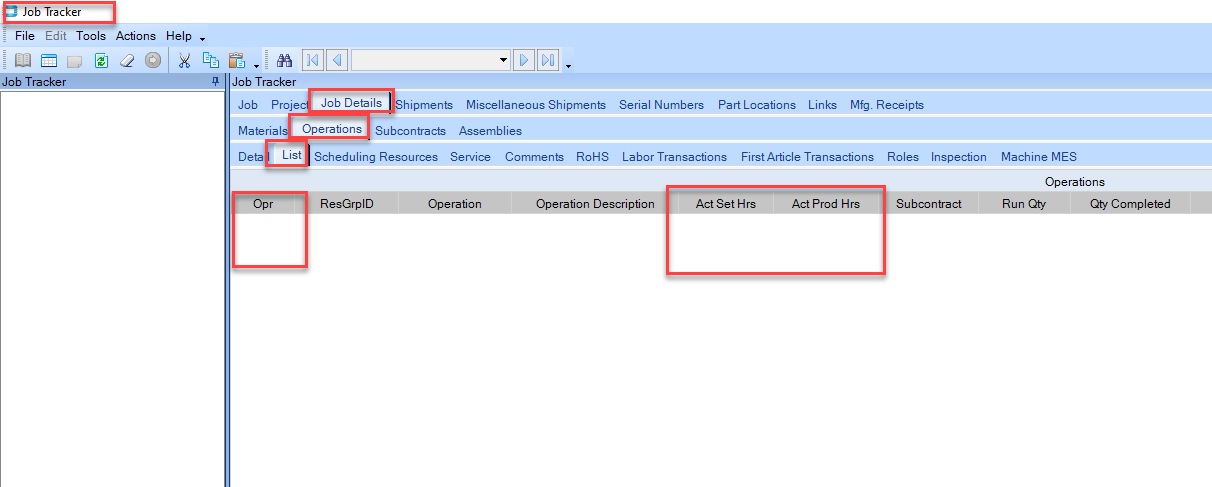1212x487 pixels.
Task: Click the ResGrpID column header
Action: click(x=347, y=204)
